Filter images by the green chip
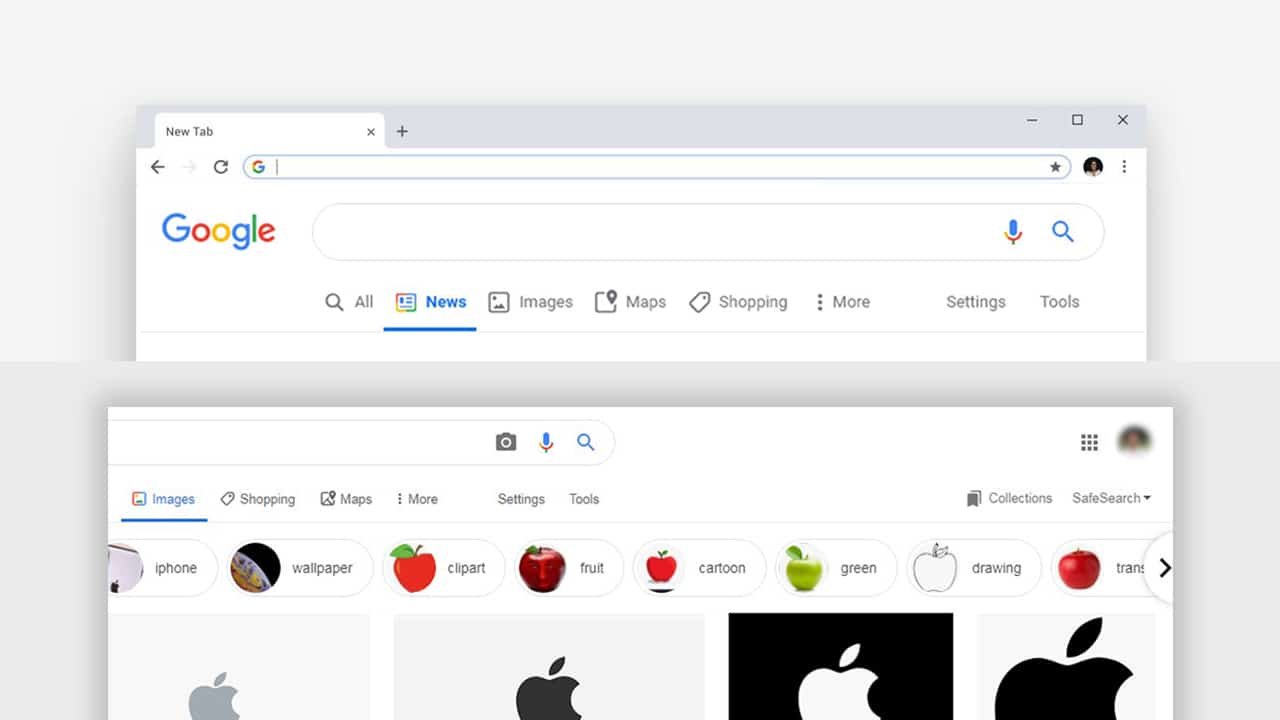 tap(836, 568)
